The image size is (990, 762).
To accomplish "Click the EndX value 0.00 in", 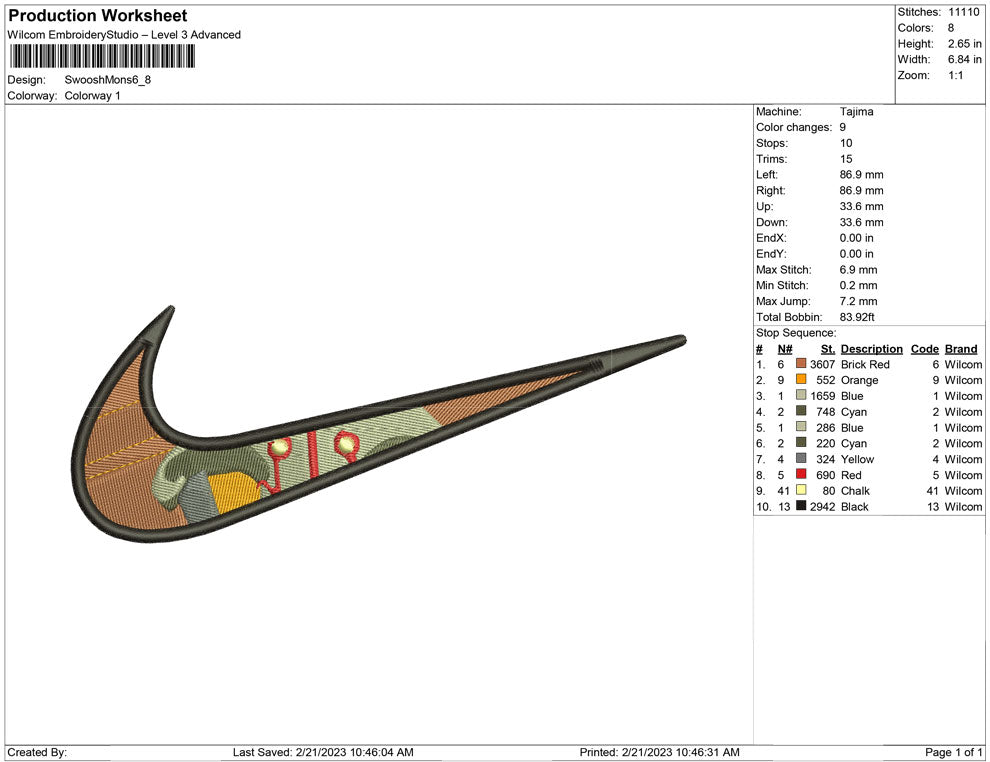I will tap(857, 237).
